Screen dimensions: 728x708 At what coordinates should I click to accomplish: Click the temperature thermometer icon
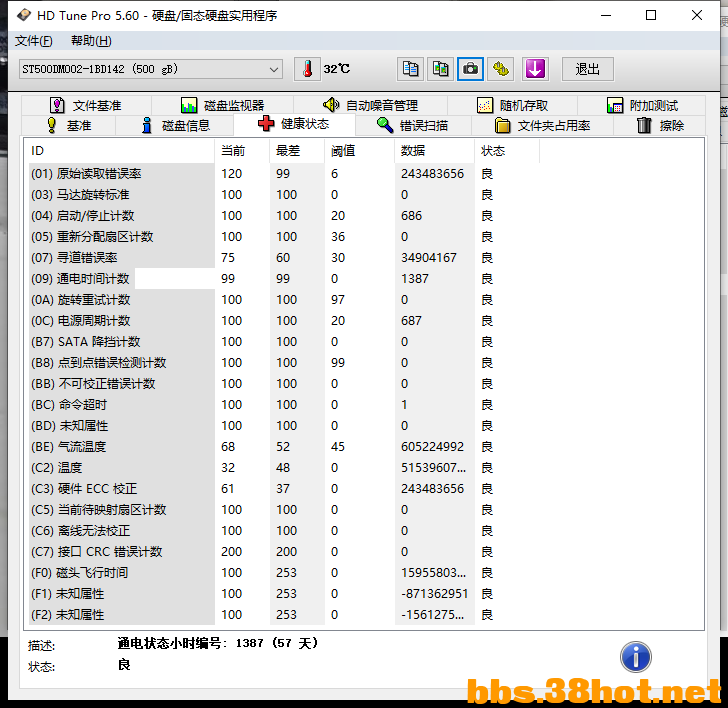(307, 69)
